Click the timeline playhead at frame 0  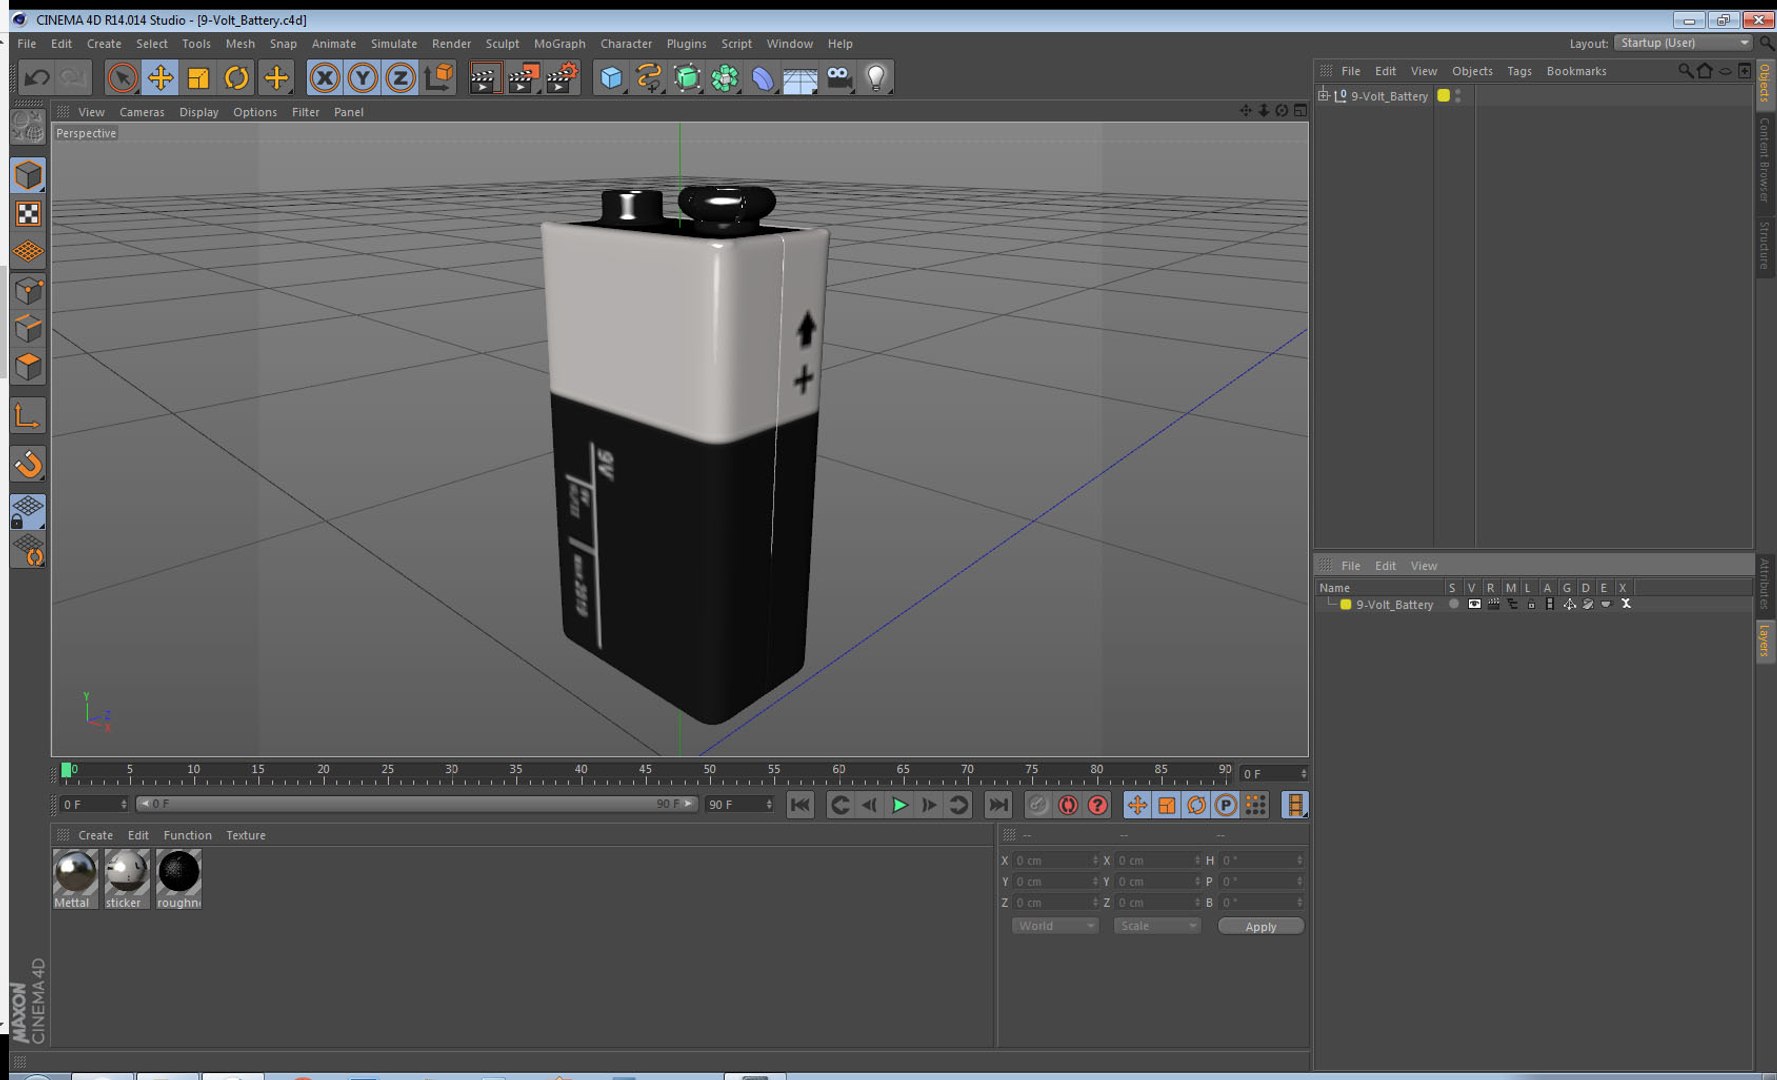[x=66, y=770]
